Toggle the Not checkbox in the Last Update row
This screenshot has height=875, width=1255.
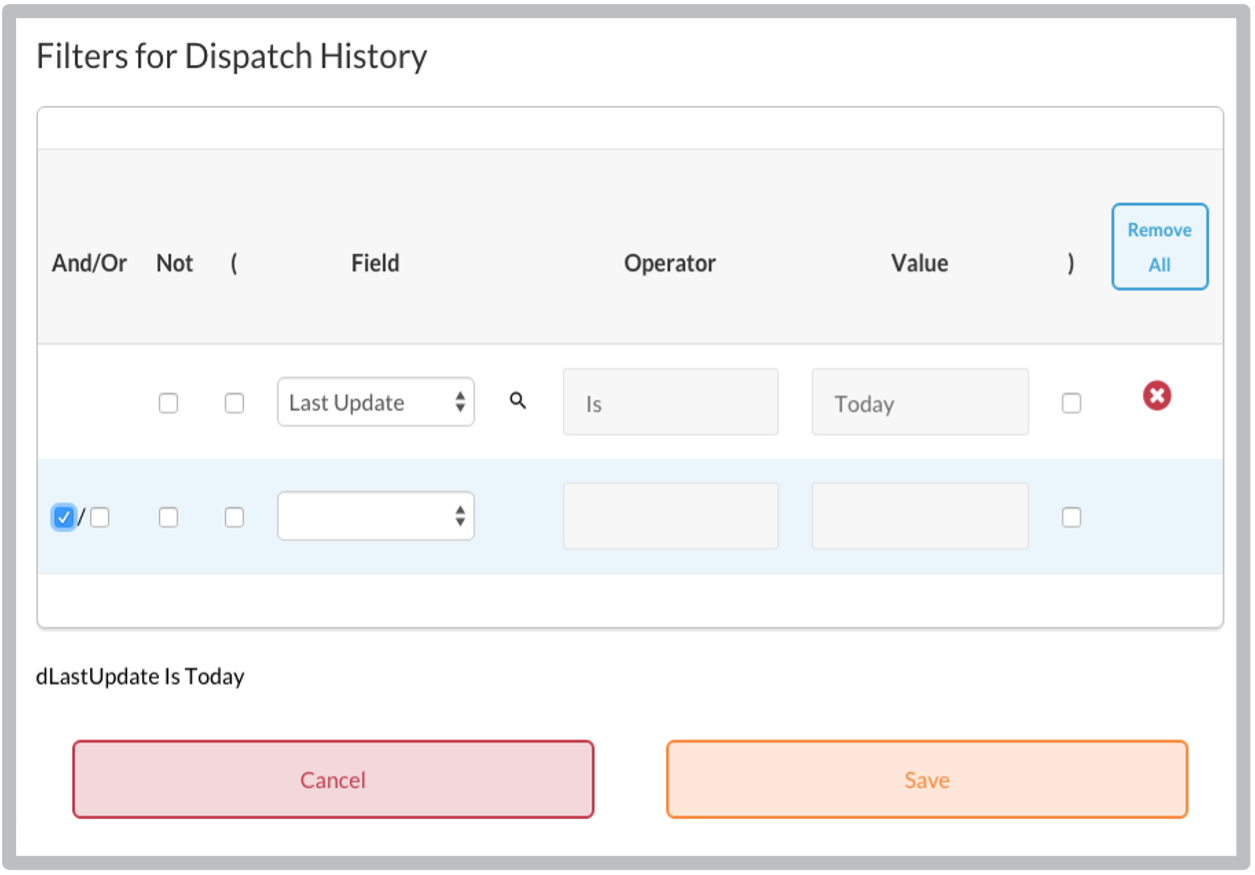click(x=168, y=403)
